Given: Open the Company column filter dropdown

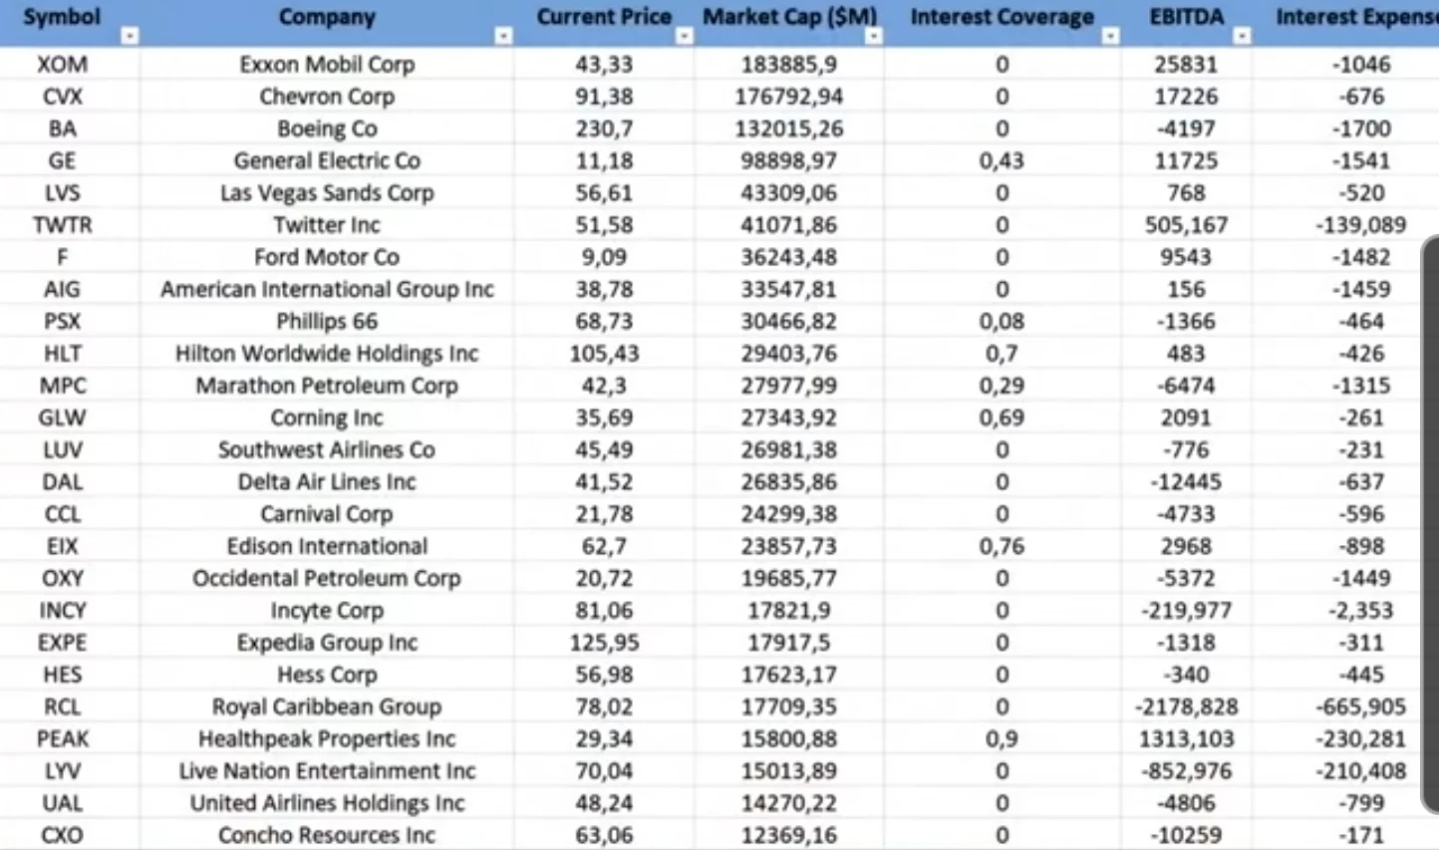Looking at the screenshot, I should pos(503,37).
